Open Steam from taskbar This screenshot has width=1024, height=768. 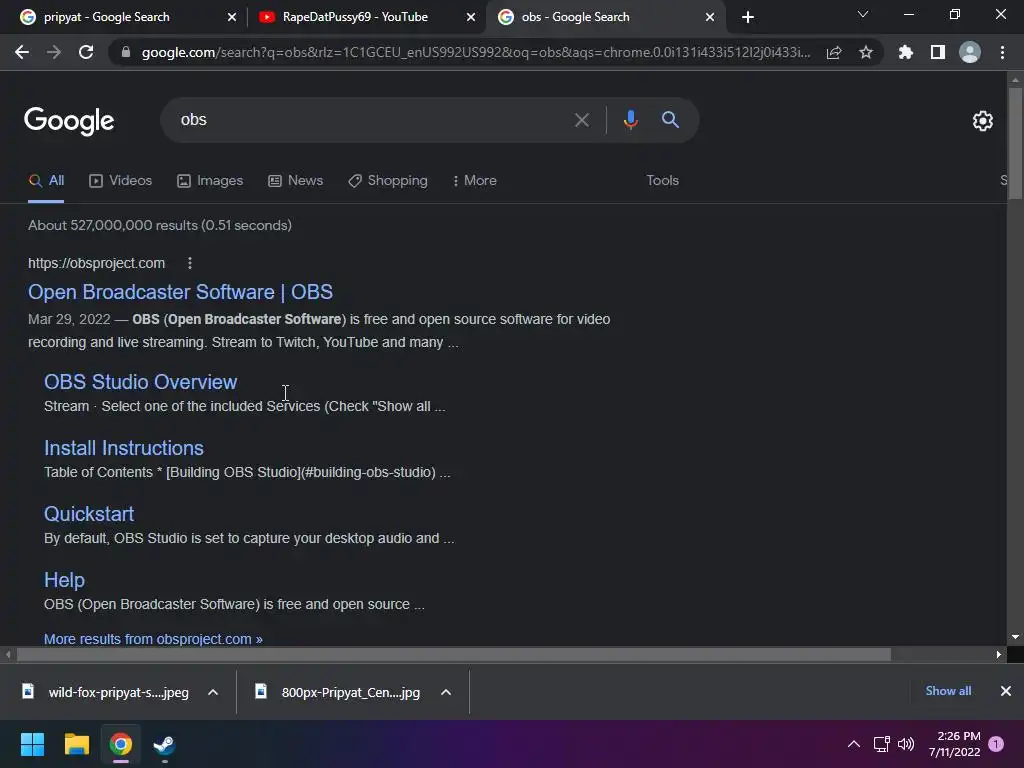[x=164, y=744]
